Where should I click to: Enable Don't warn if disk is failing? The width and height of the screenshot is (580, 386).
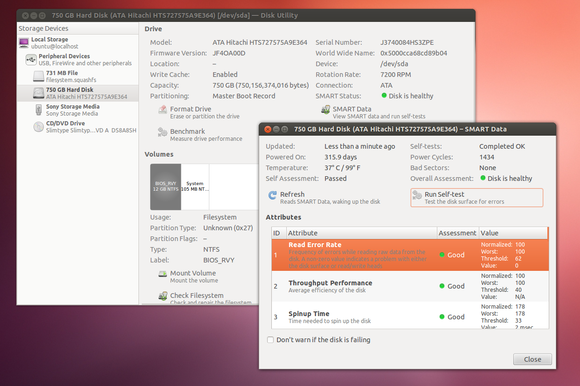click(270, 340)
